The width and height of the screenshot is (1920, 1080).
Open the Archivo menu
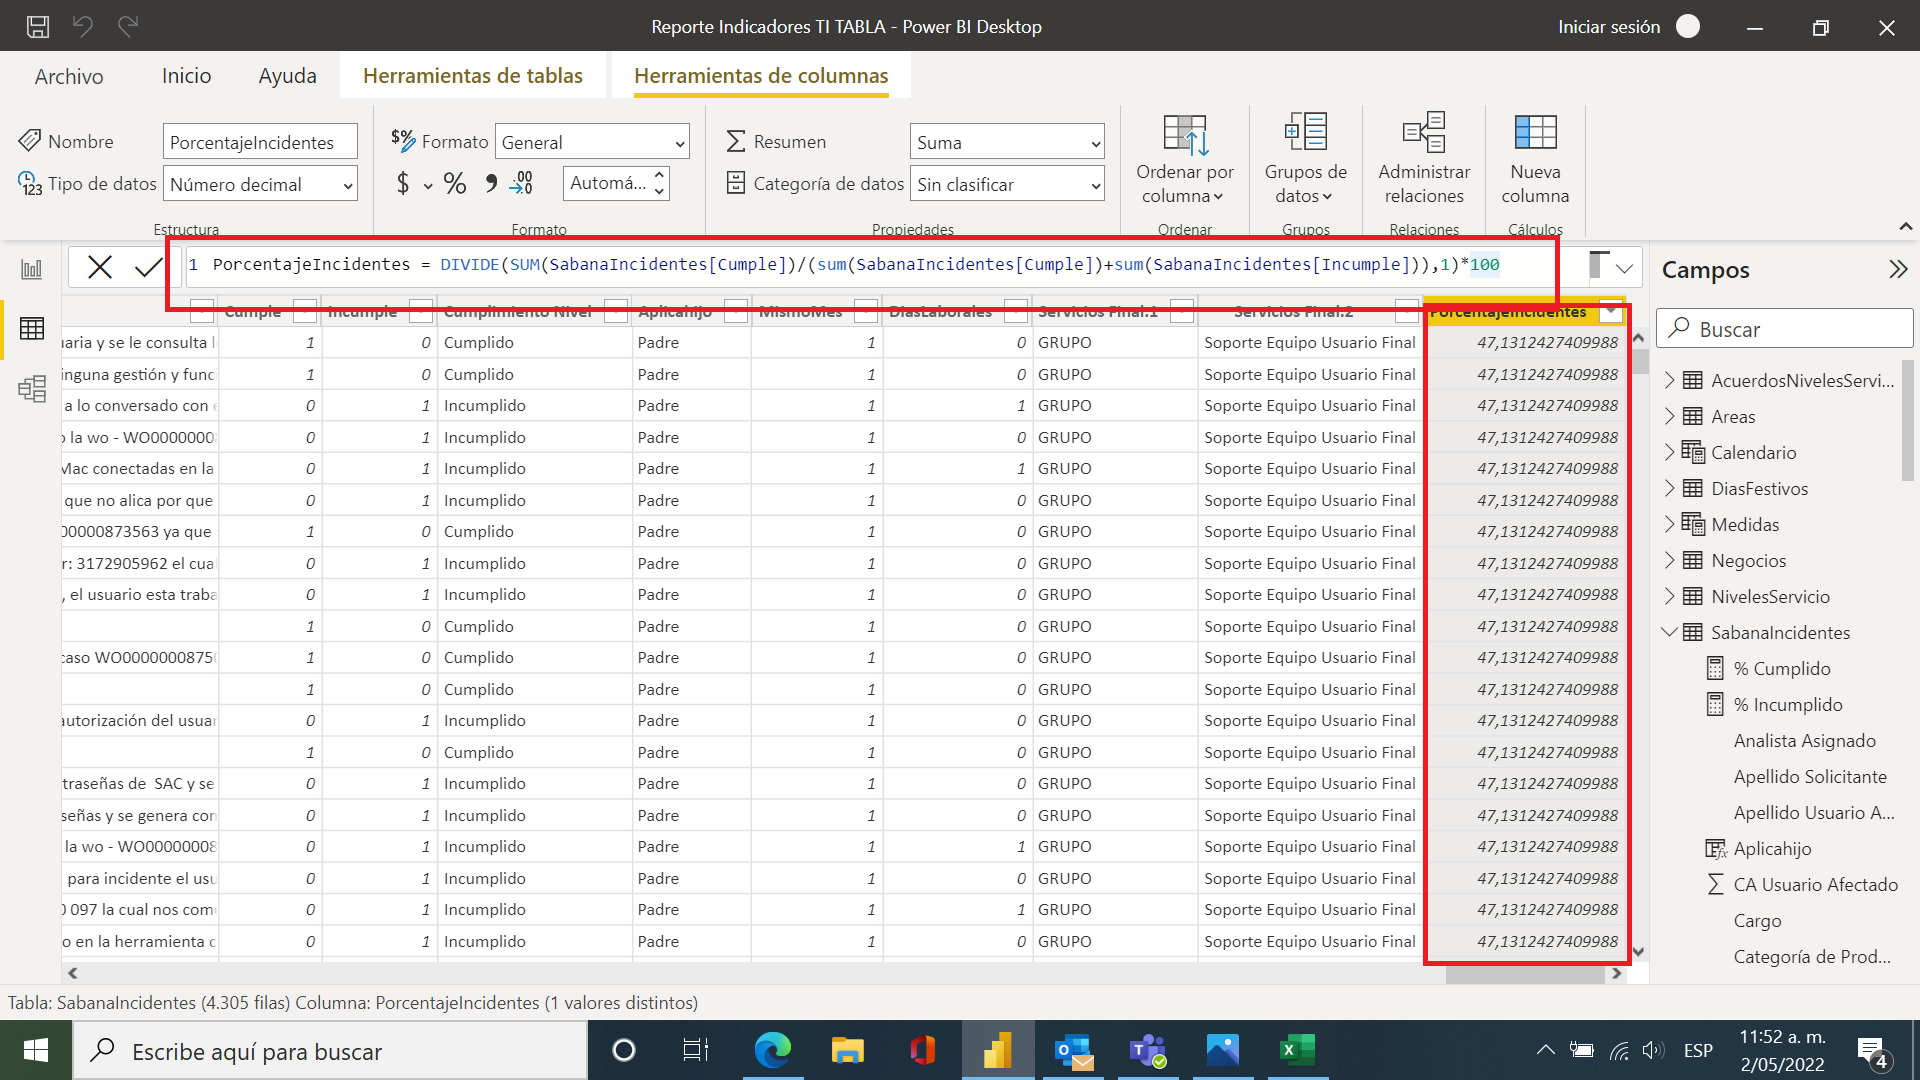(69, 76)
